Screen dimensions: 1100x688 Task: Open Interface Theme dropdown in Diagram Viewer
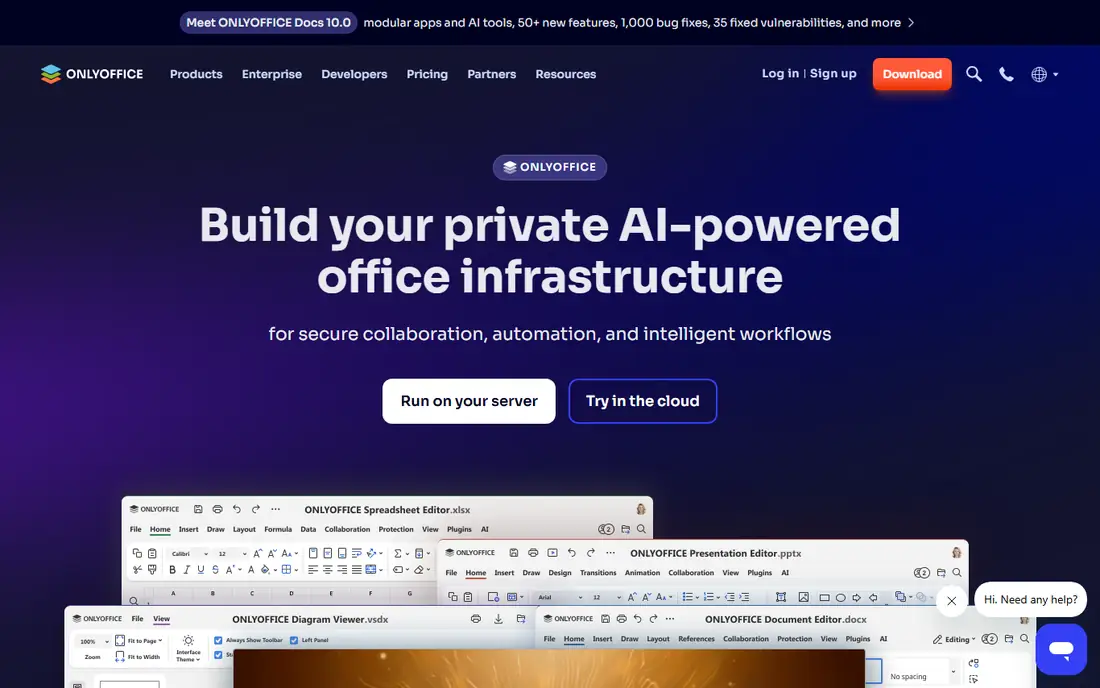click(188, 649)
